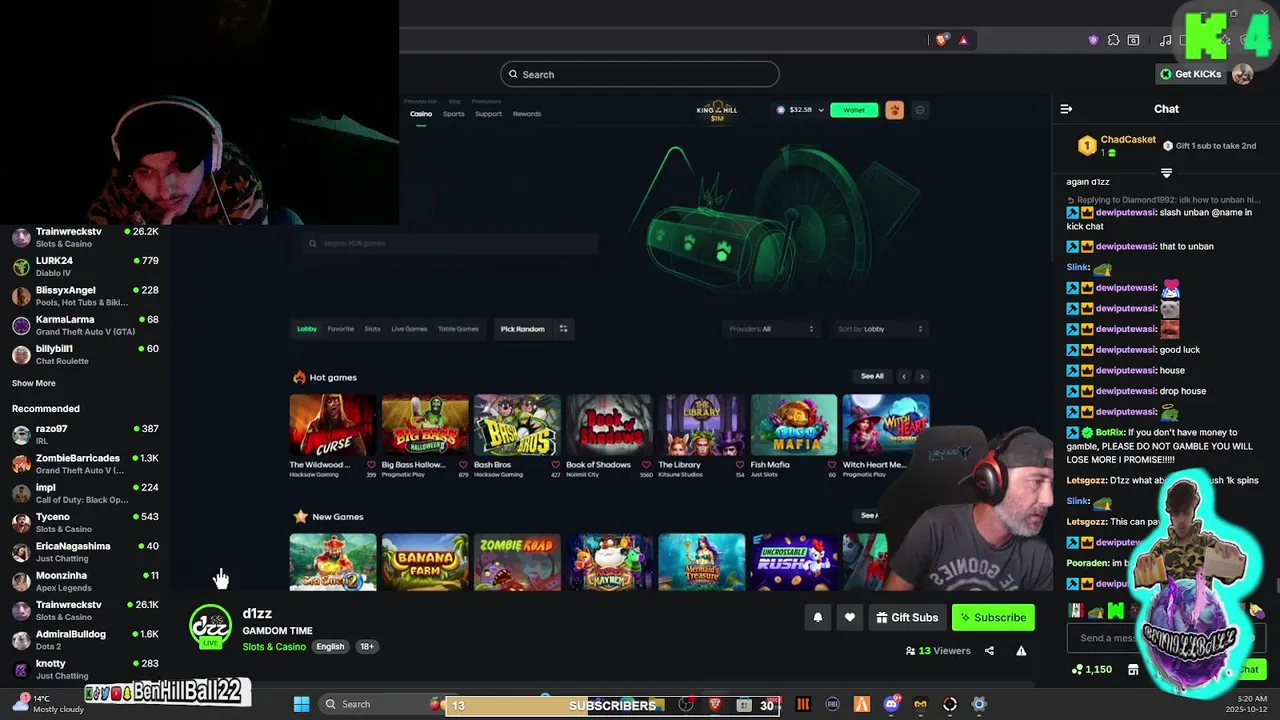This screenshot has height=720, width=1280.
Task: Click the 1,150 channel points icon
Action: [x=1077, y=669]
